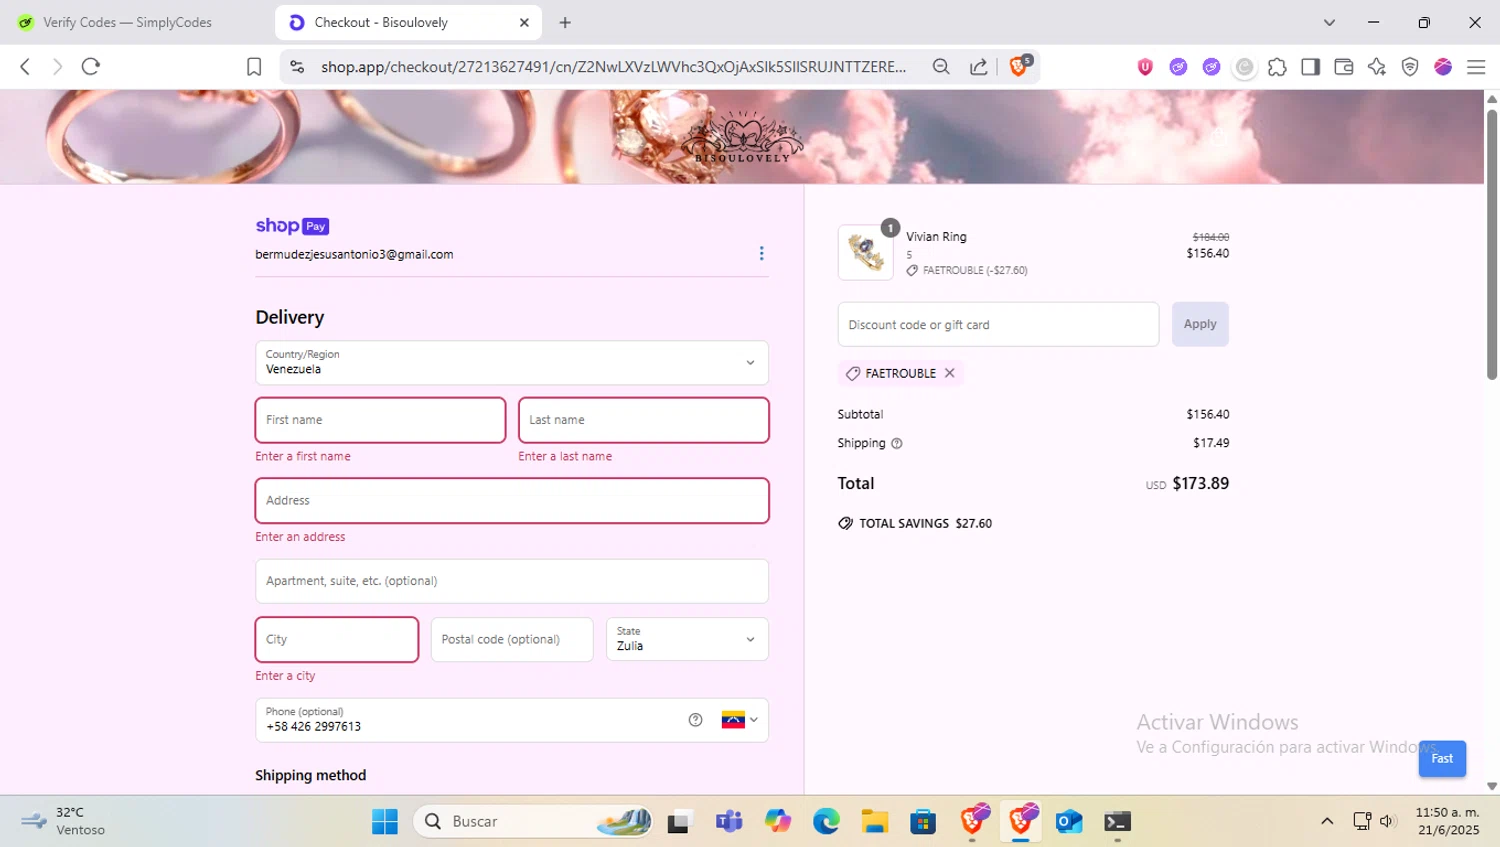
Task: Expand the State dropdown showing Zulia
Action: (687, 639)
